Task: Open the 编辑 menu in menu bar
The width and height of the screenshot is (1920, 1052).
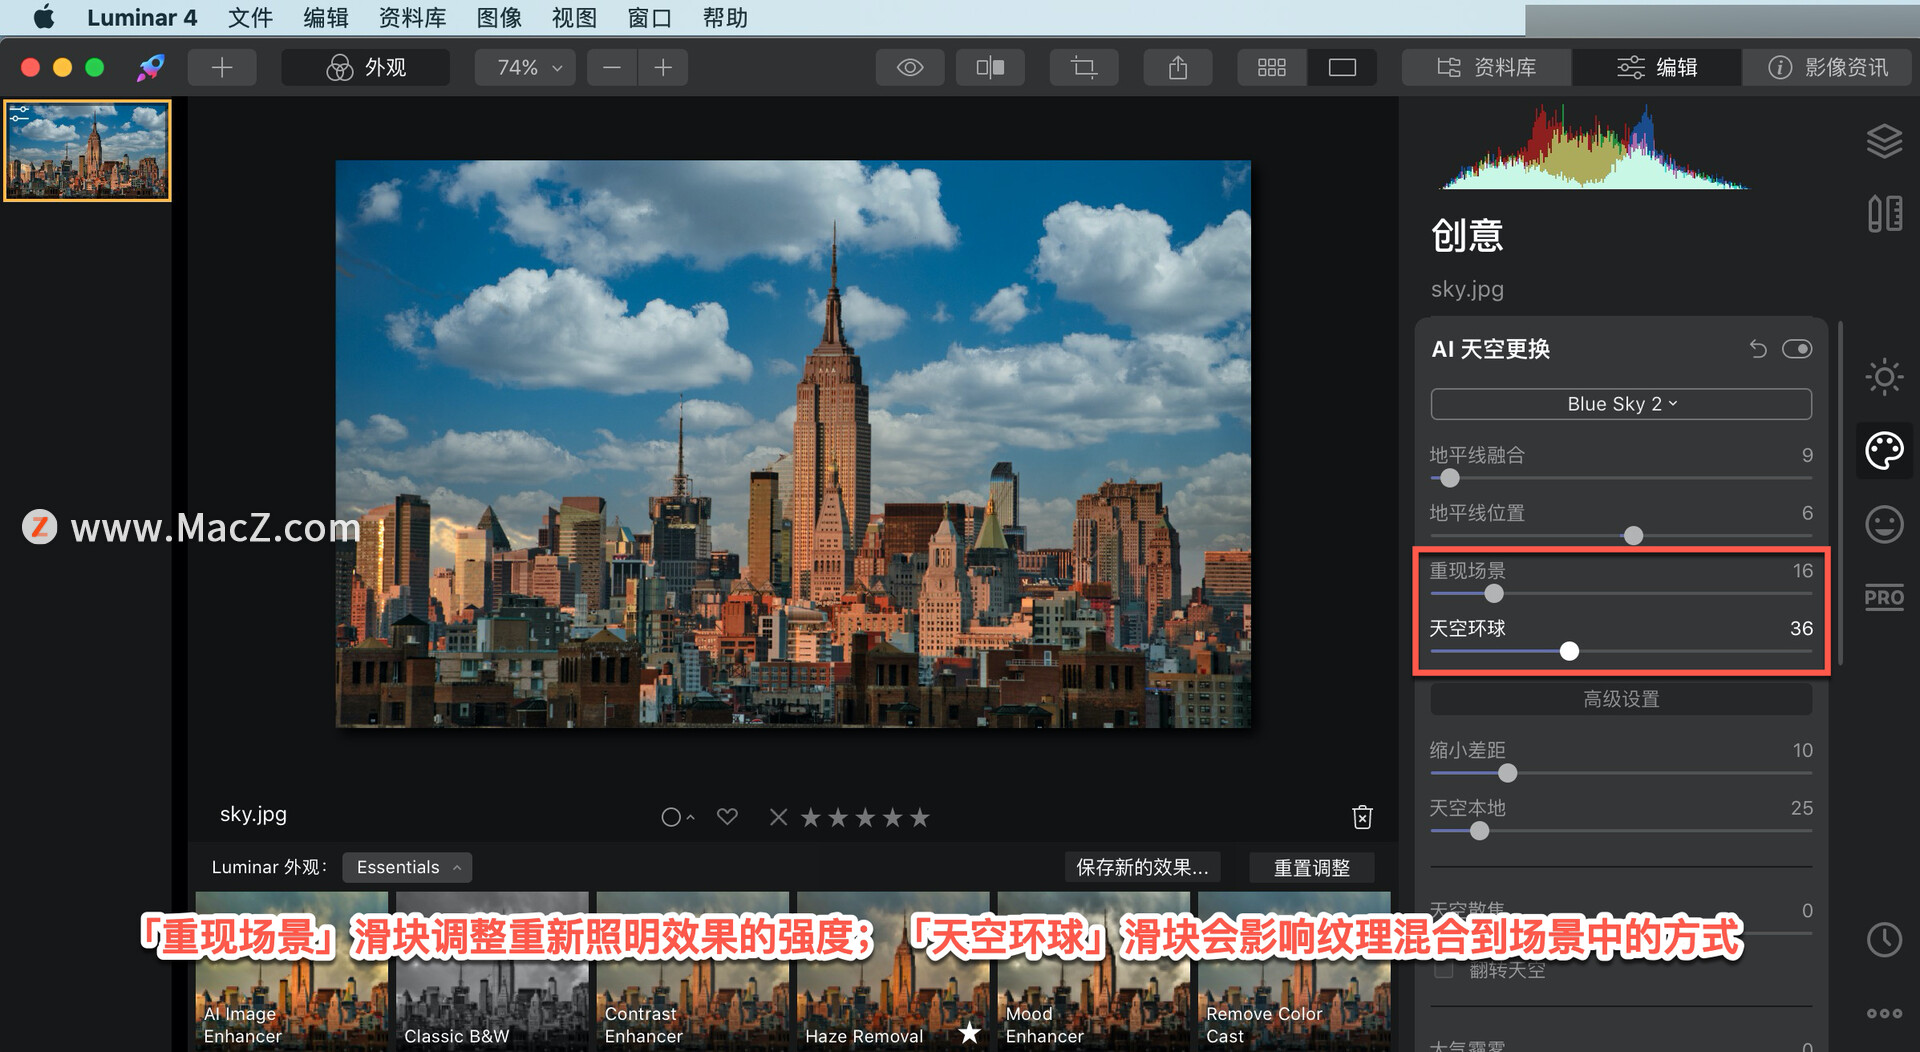Action: pos(326,17)
